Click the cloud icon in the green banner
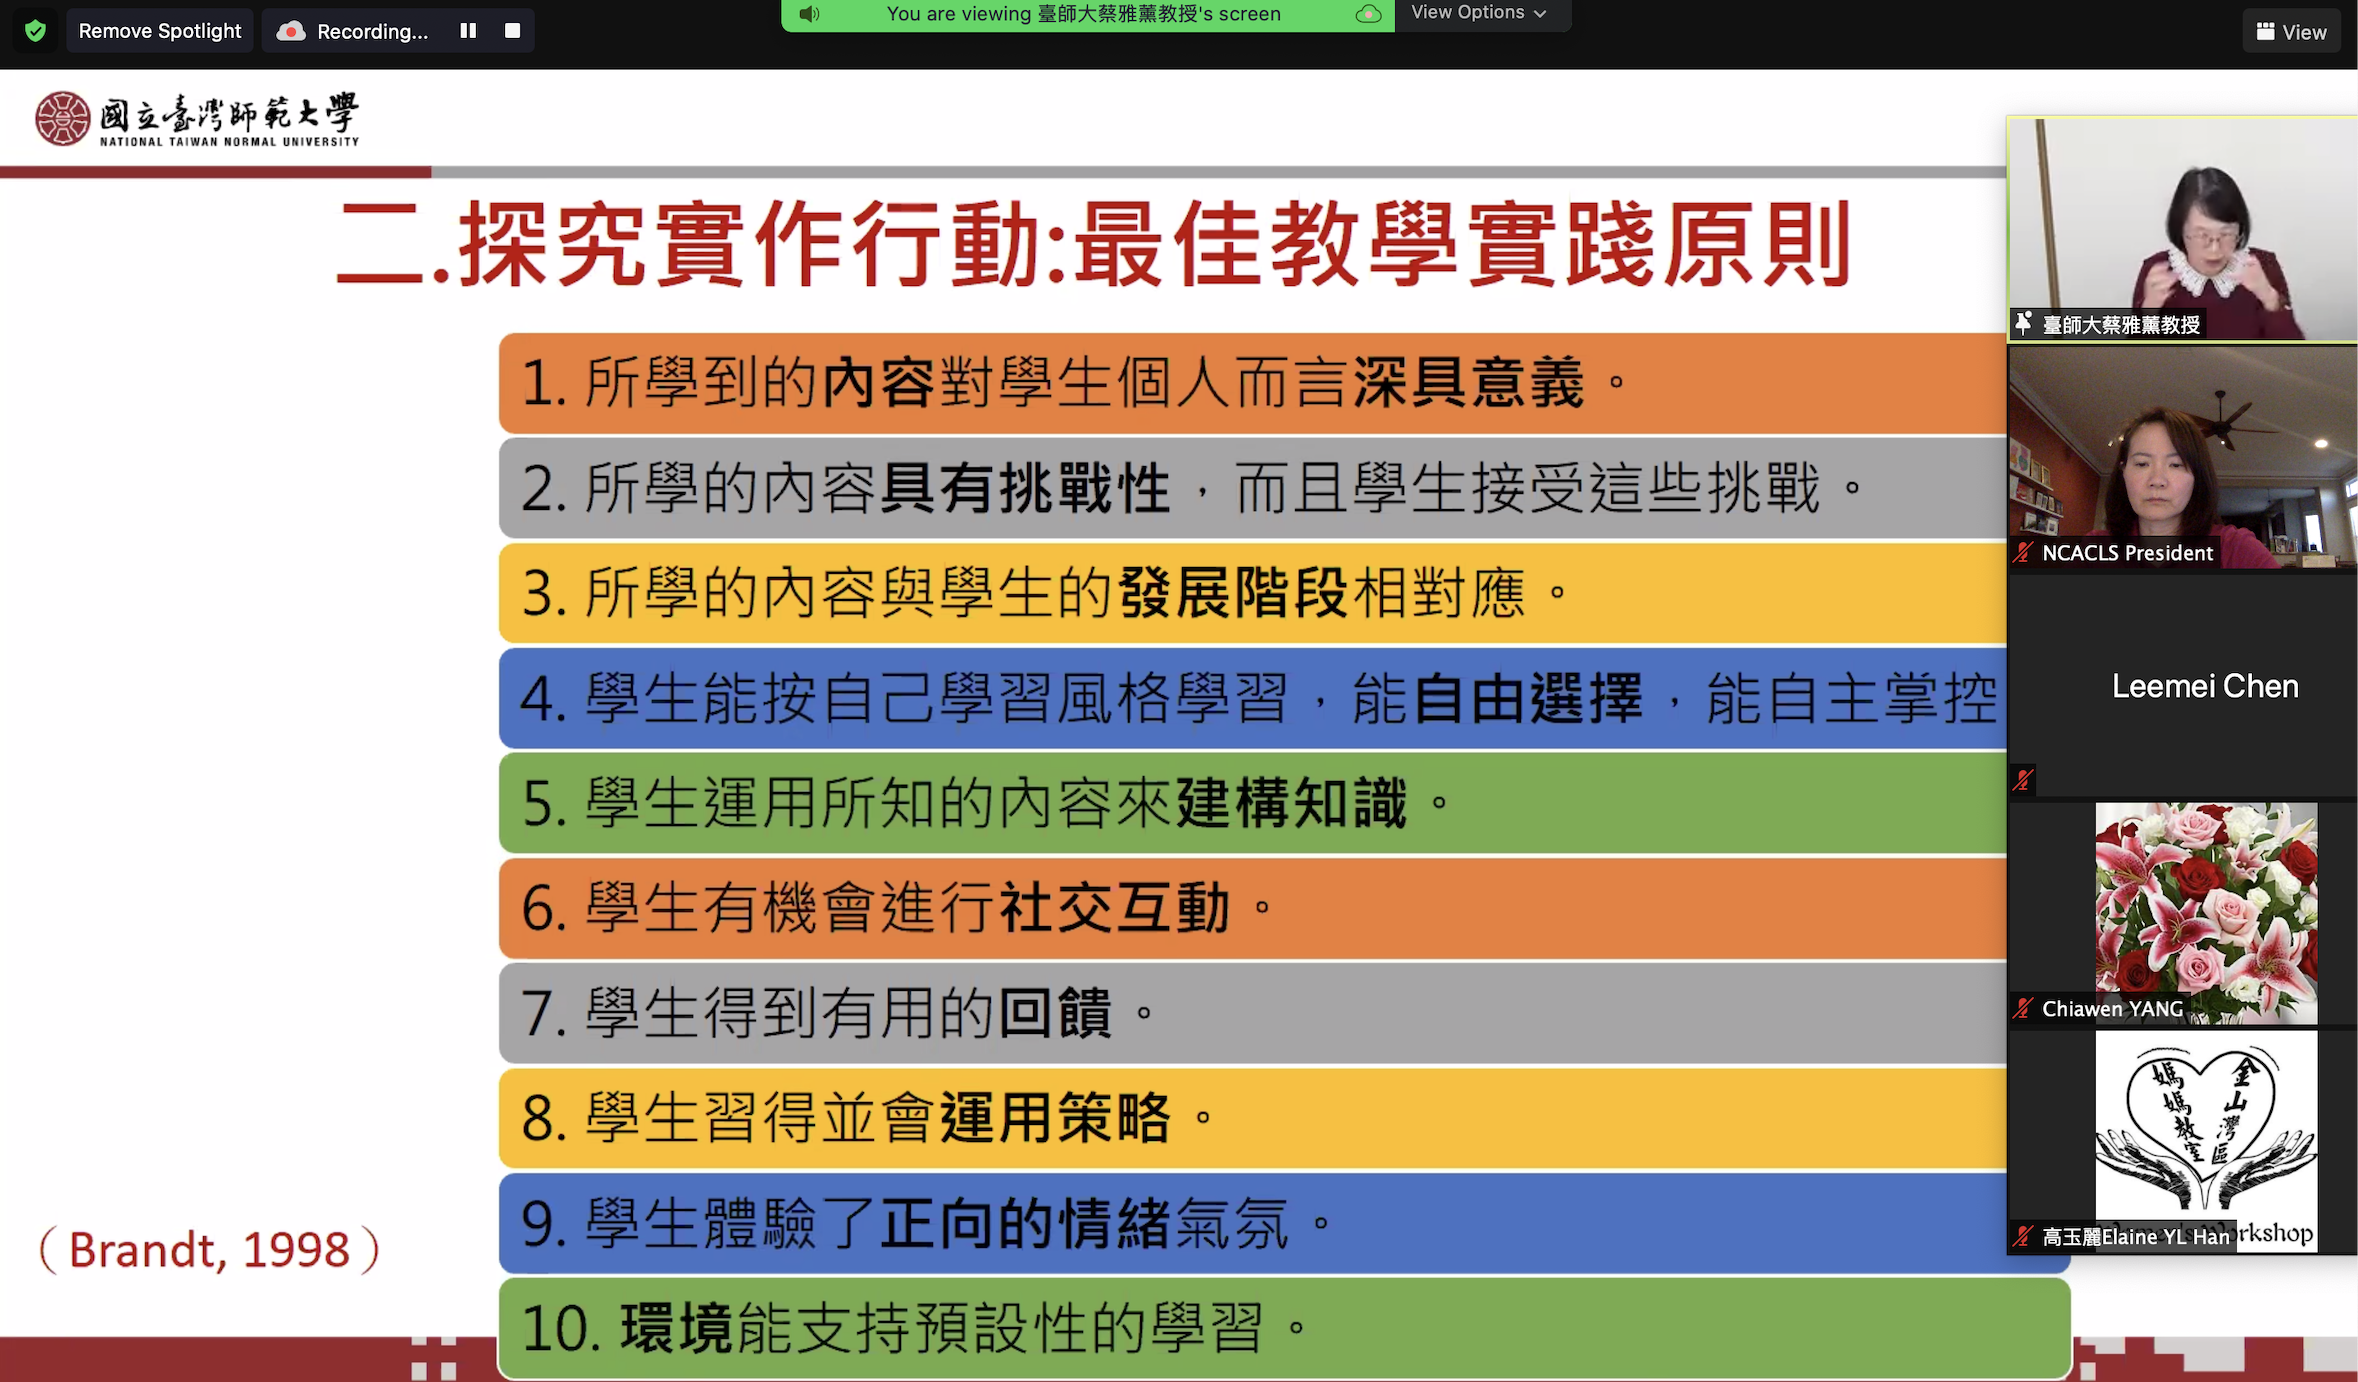 (x=1368, y=15)
